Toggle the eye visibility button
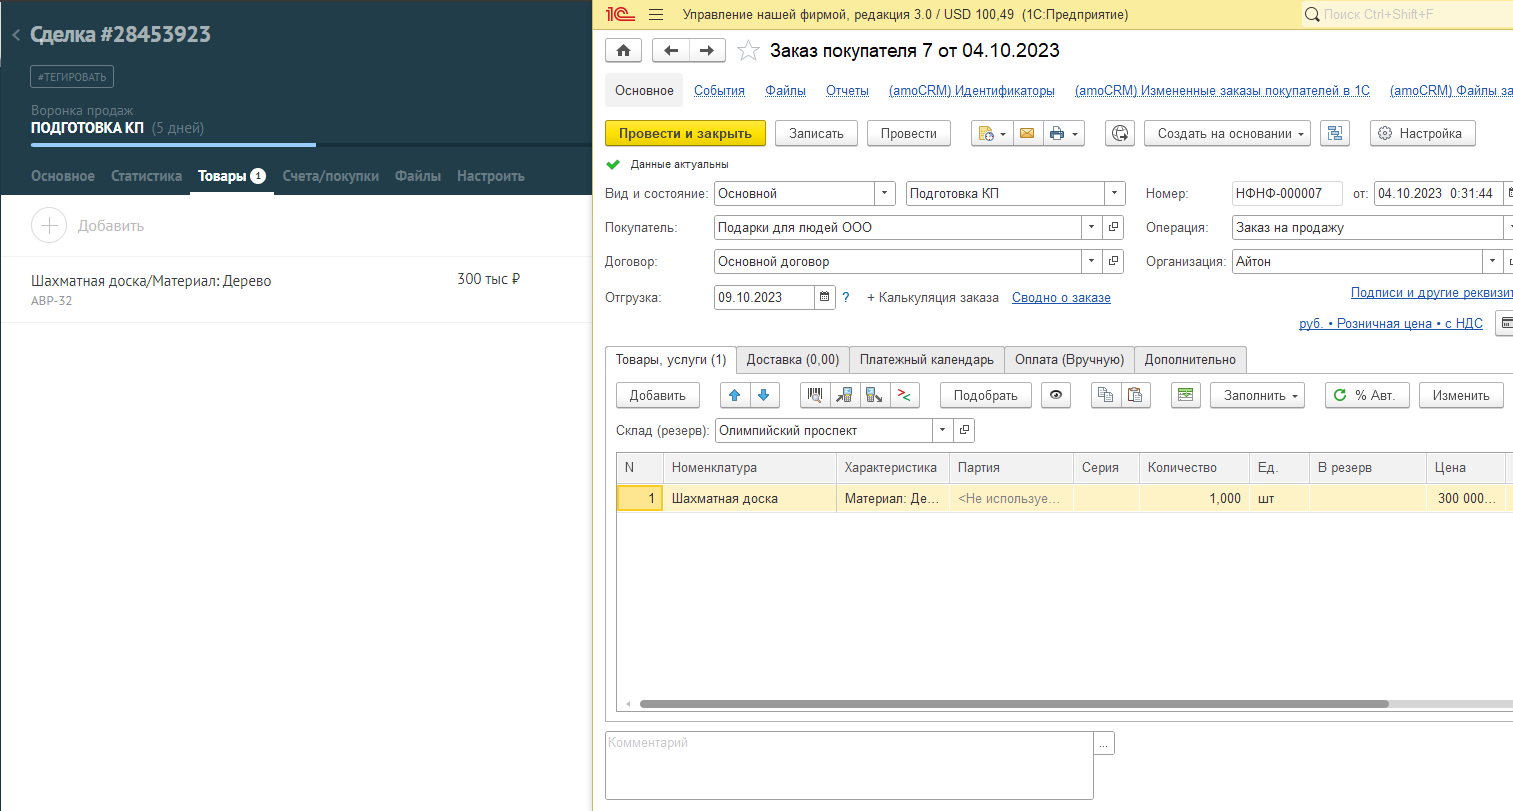The height and width of the screenshot is (811, 1513). click(x=1055, y=395)
